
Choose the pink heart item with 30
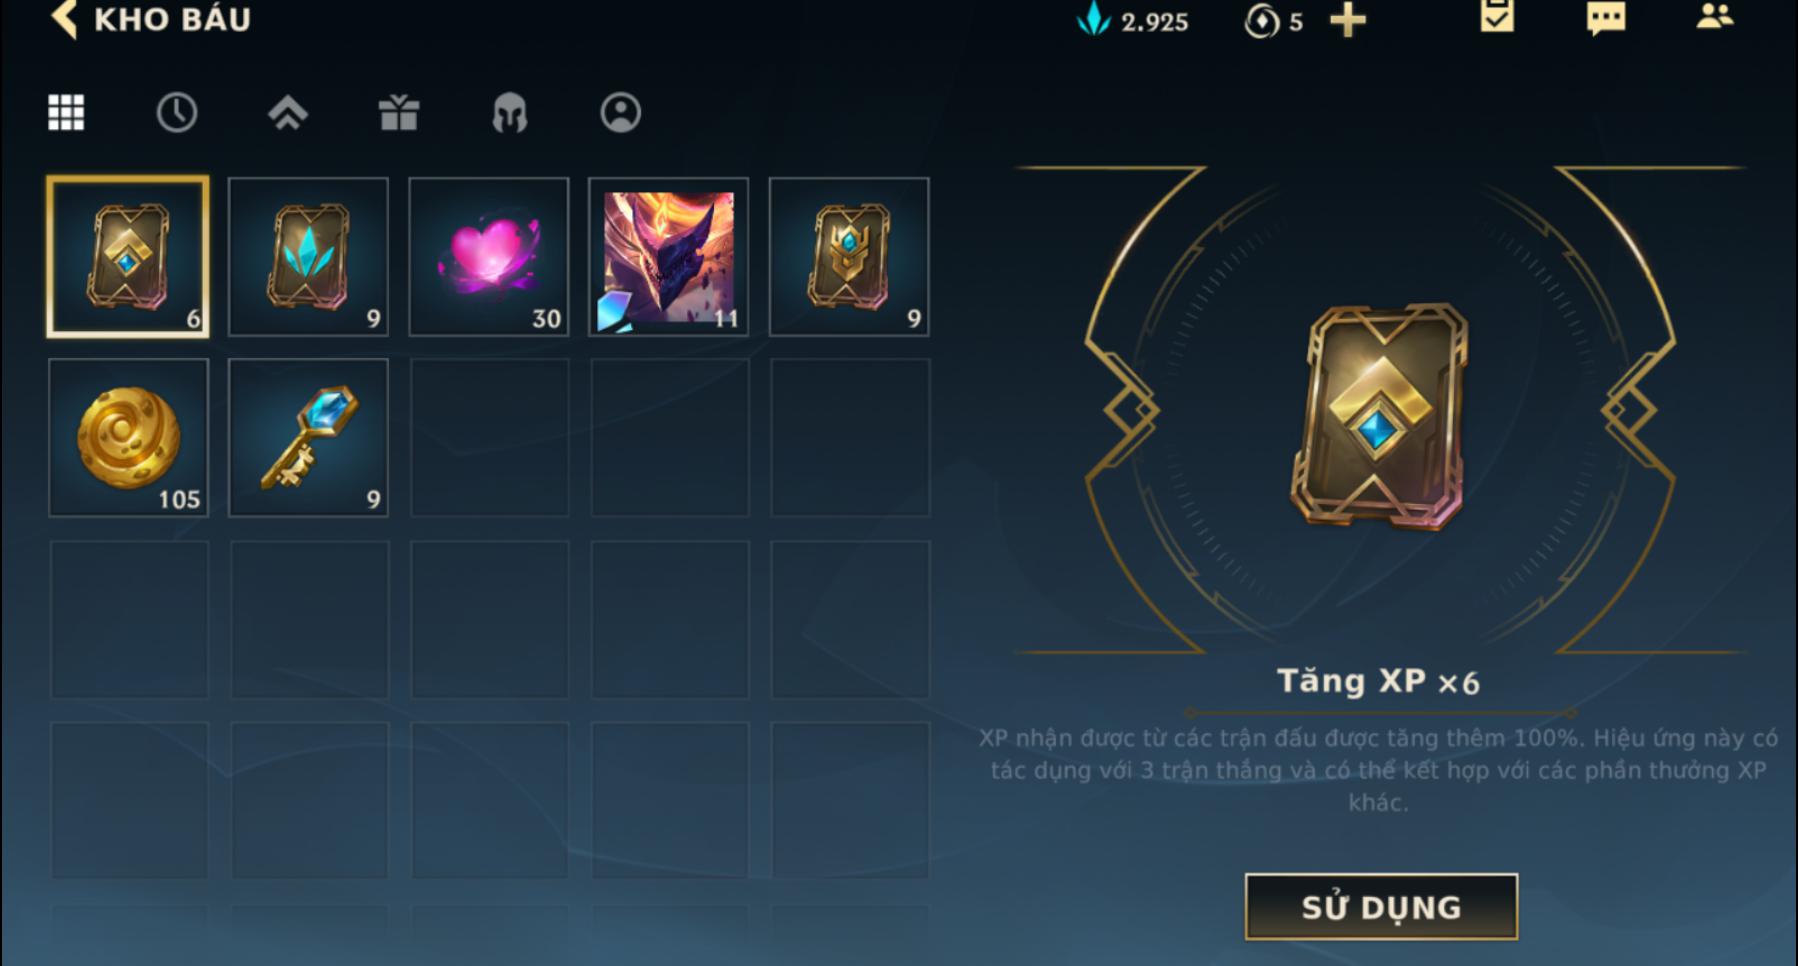489,257
